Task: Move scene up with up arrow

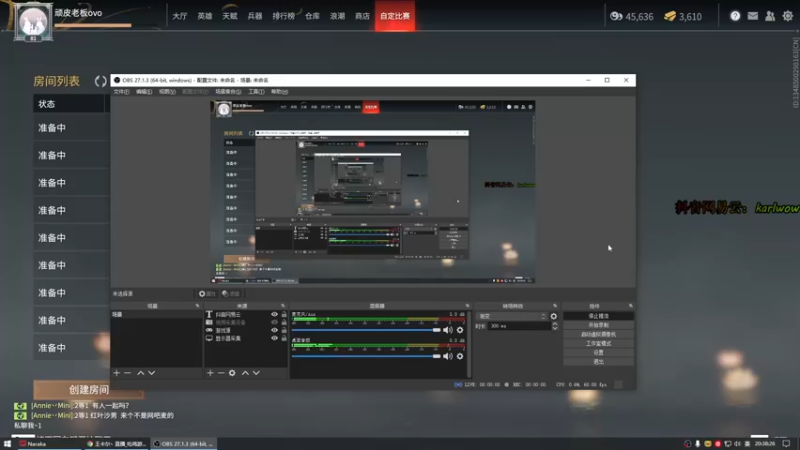Action: (x=140, y=373)
